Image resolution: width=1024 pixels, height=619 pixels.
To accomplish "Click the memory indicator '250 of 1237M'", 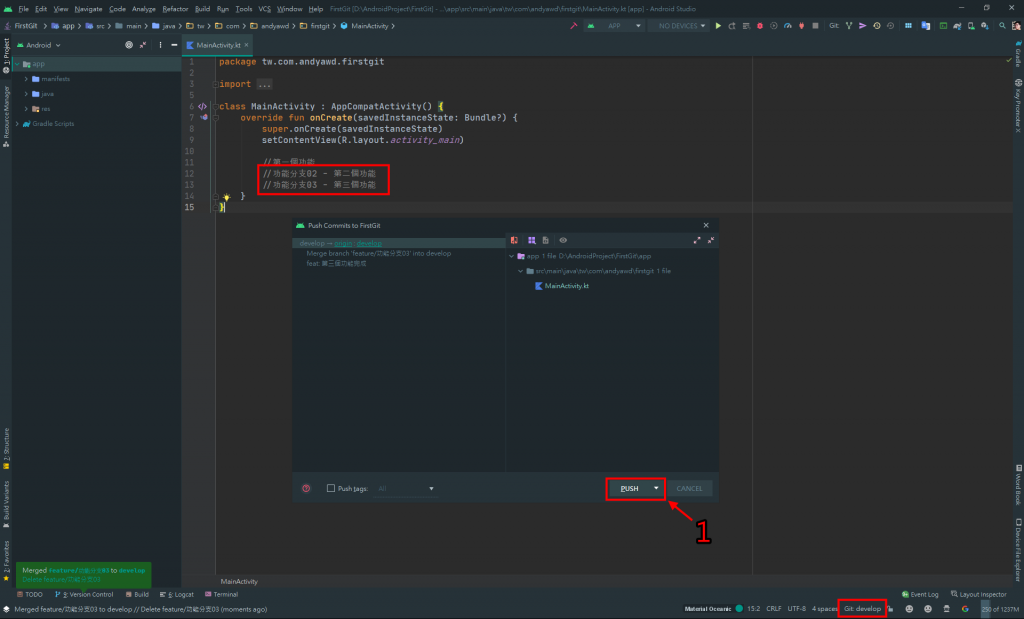I will pos(1000,609).
